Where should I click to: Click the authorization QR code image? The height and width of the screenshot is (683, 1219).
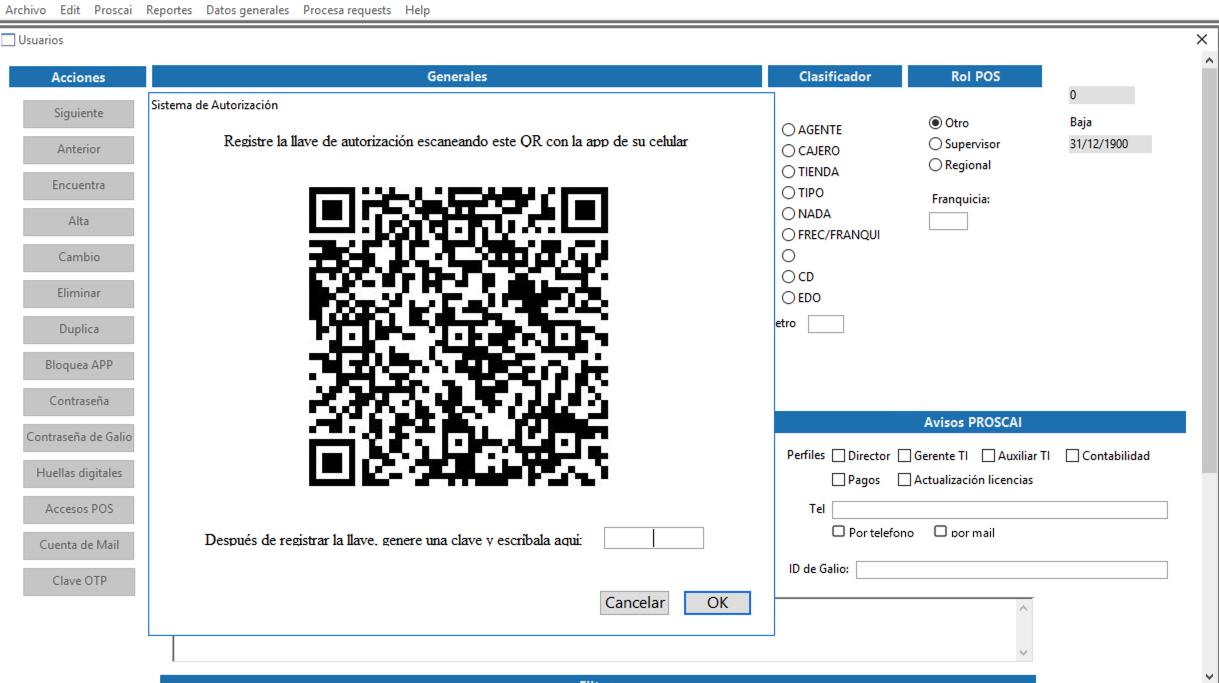tap(459, 337)
